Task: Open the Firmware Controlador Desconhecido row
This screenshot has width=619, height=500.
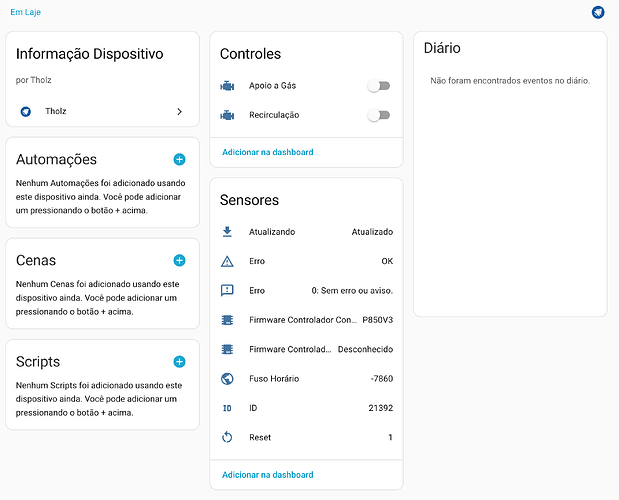Action: pos(306,349)
